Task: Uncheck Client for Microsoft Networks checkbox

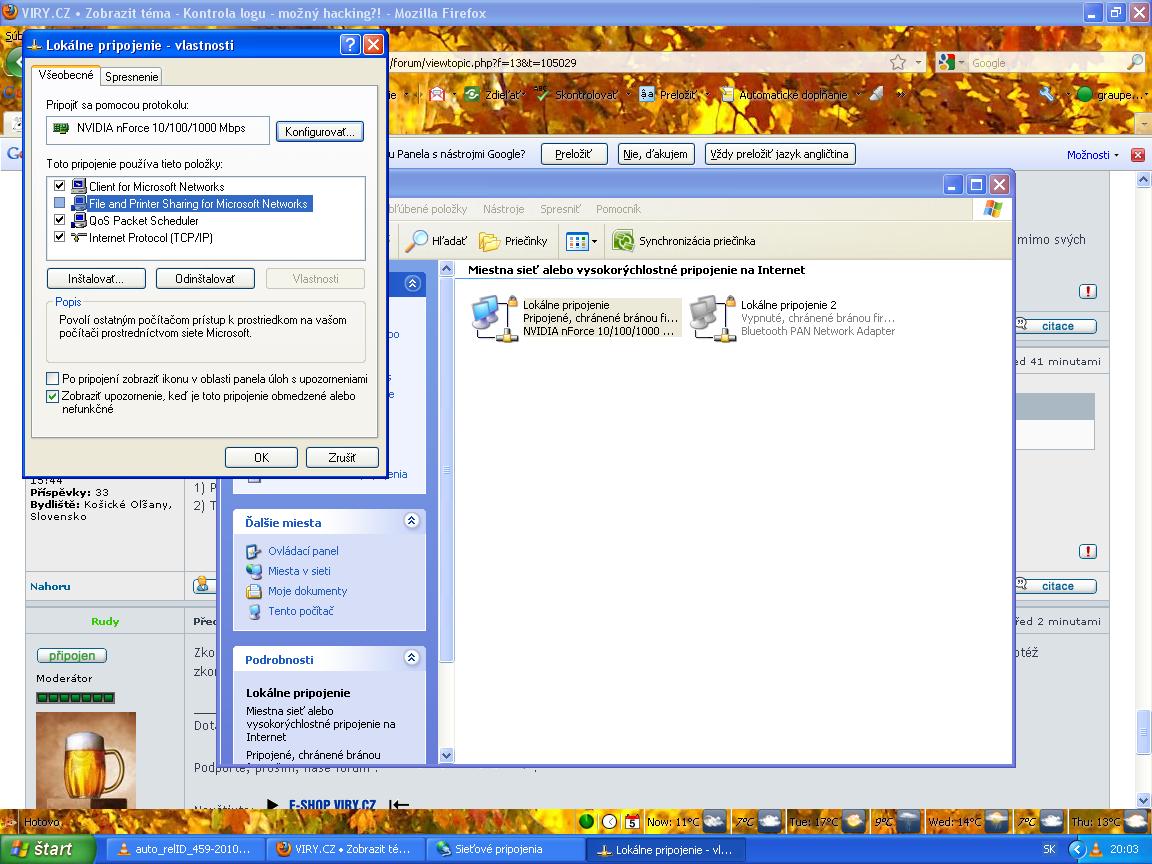Action: point(60,186)
